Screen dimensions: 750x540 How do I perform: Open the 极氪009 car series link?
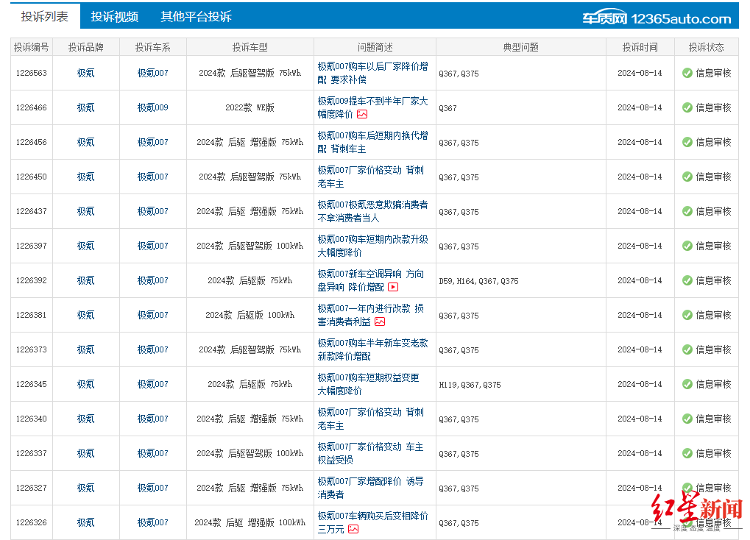tap(153, 107)
